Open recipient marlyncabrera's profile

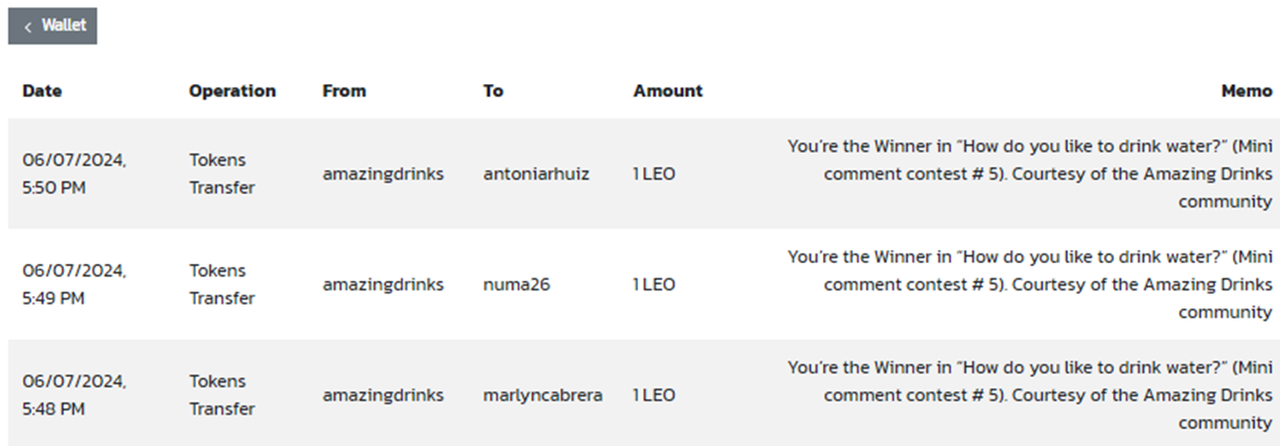tap(543, 395)
